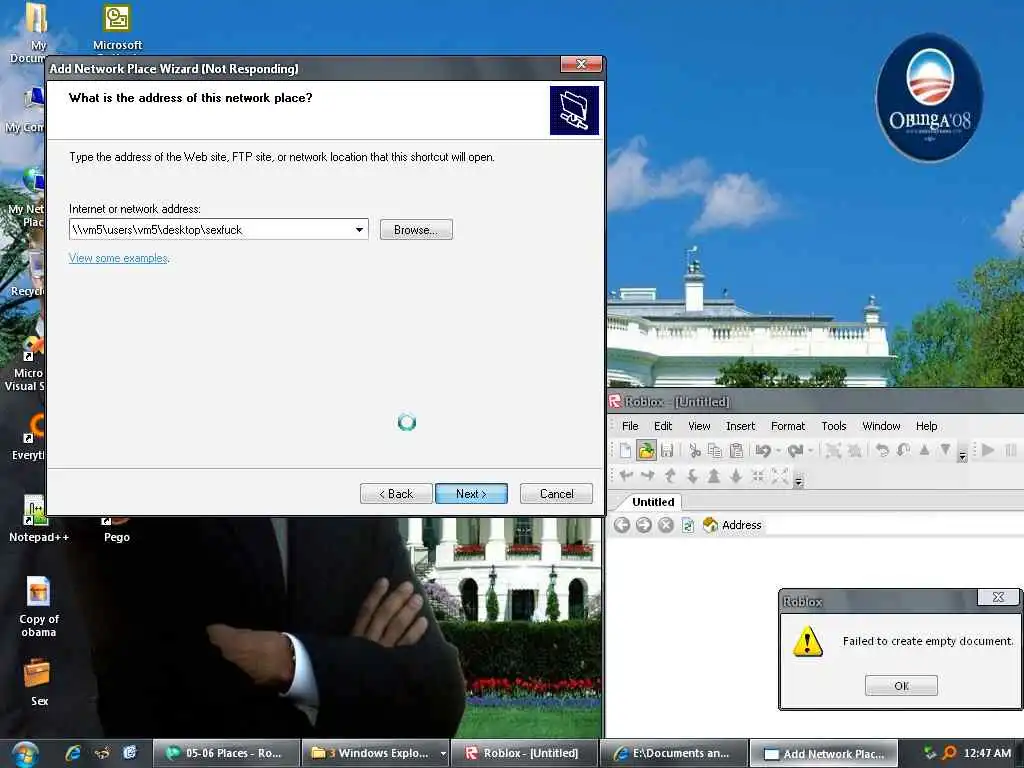
Task: Click browser Forward icon in Roblox
Action: (x=644, y=525)
